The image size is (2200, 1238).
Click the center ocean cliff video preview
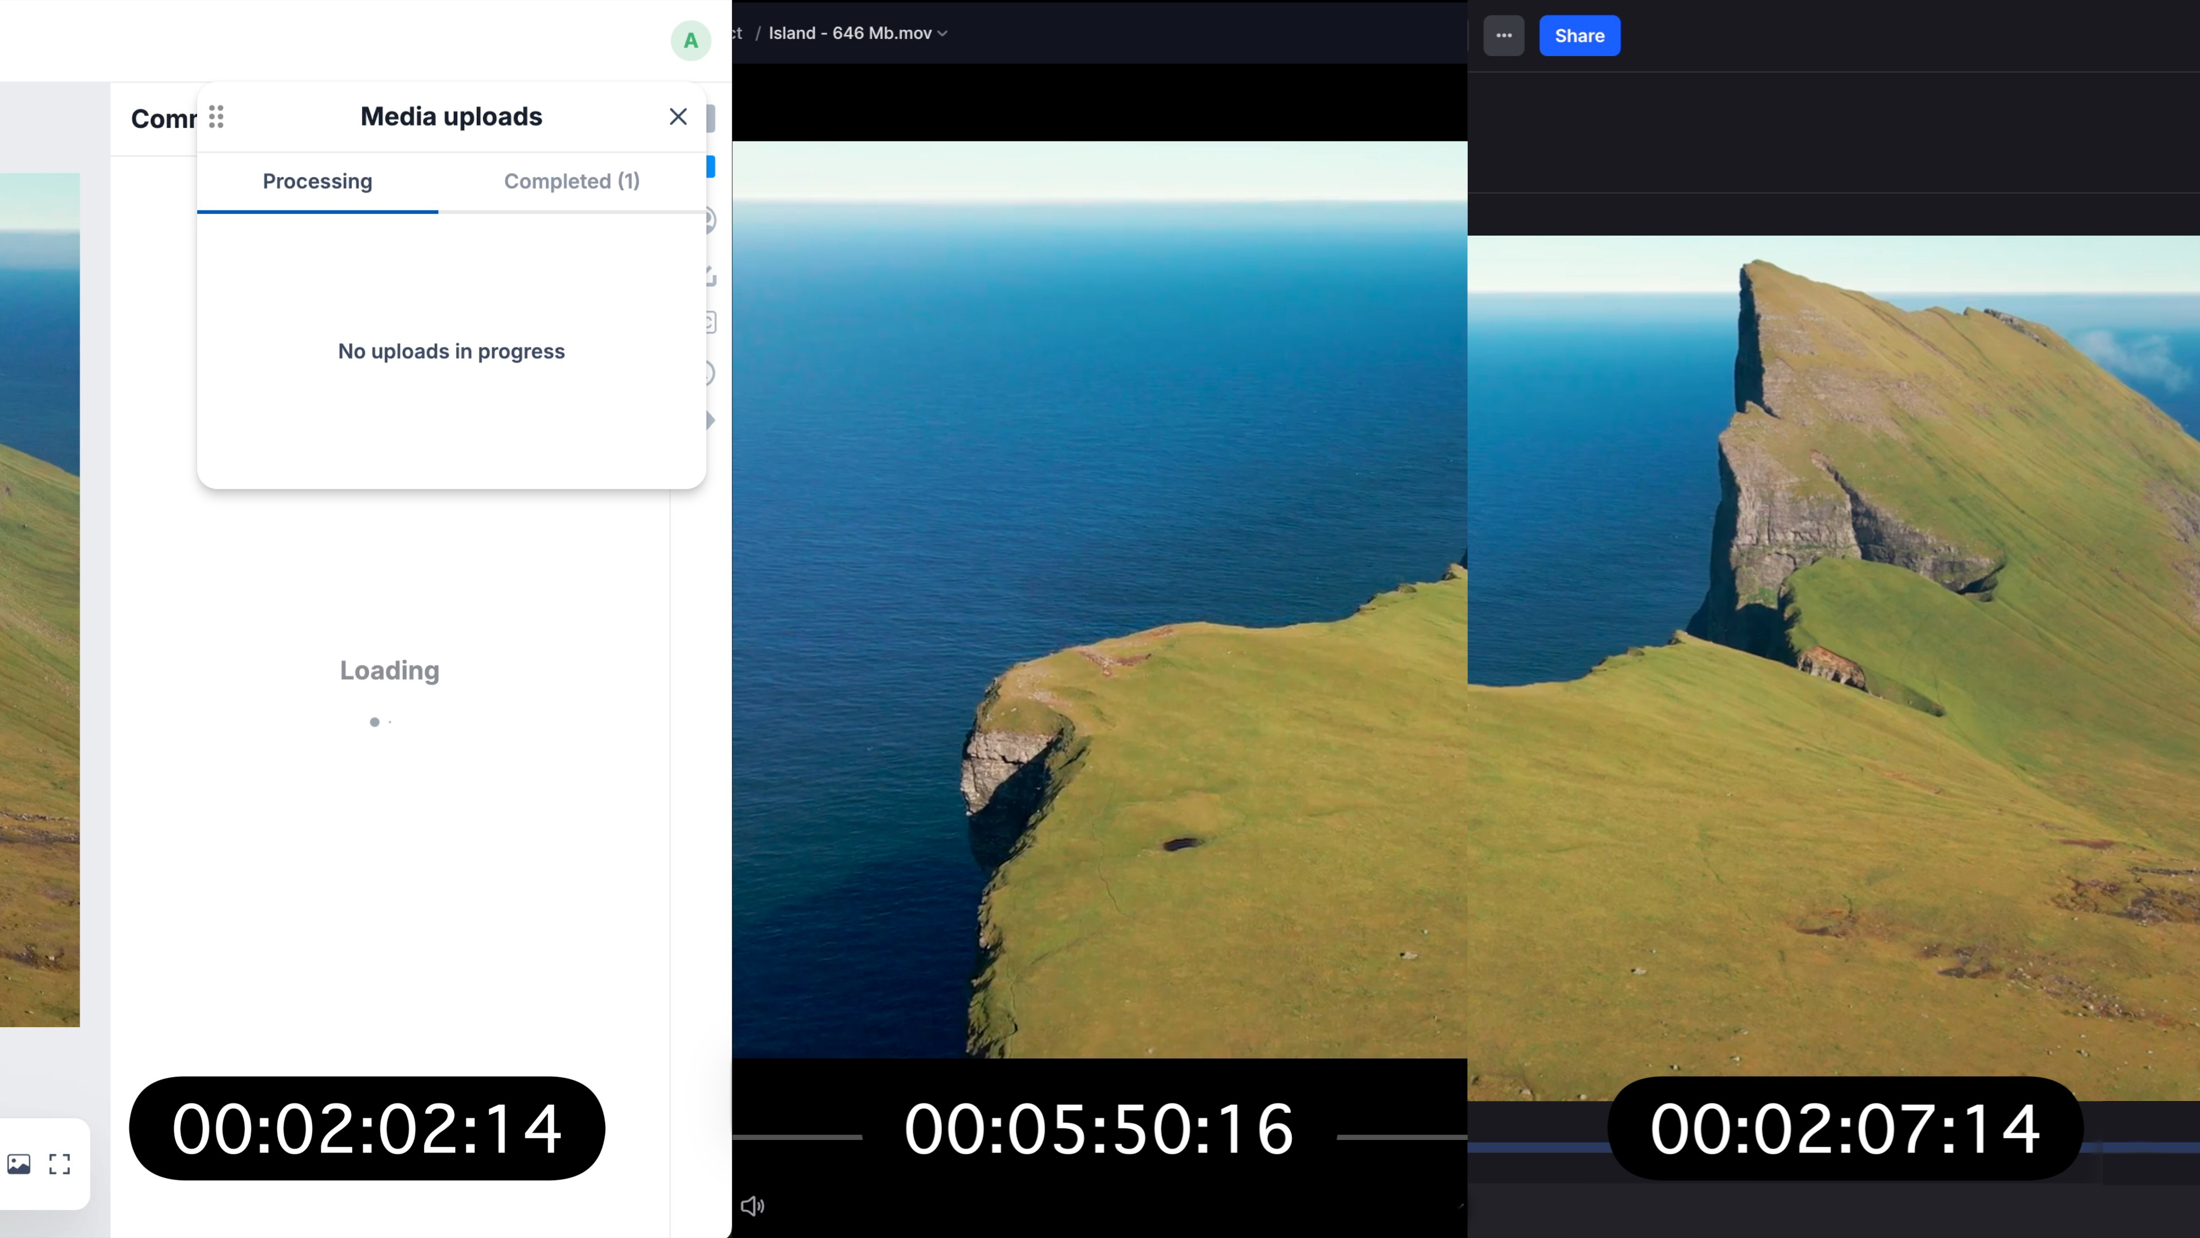tap(1100, 600)
